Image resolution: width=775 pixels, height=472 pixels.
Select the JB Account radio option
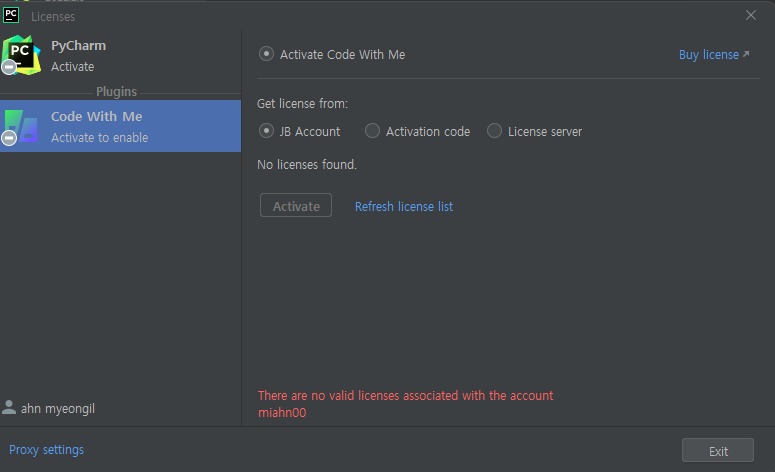coord(266,131)
